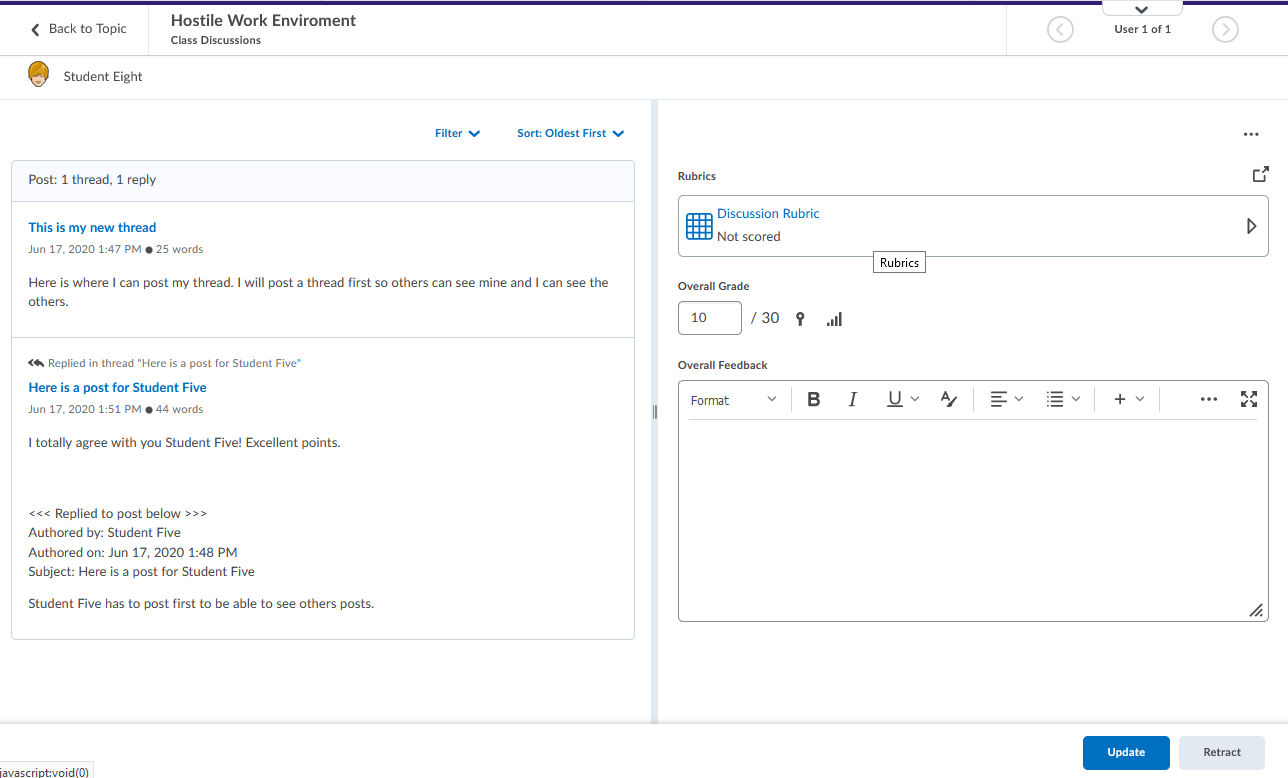Open the strikethrough text formatting icon
This screenshot has height=778, width=1288.
[x=949, y=400]
